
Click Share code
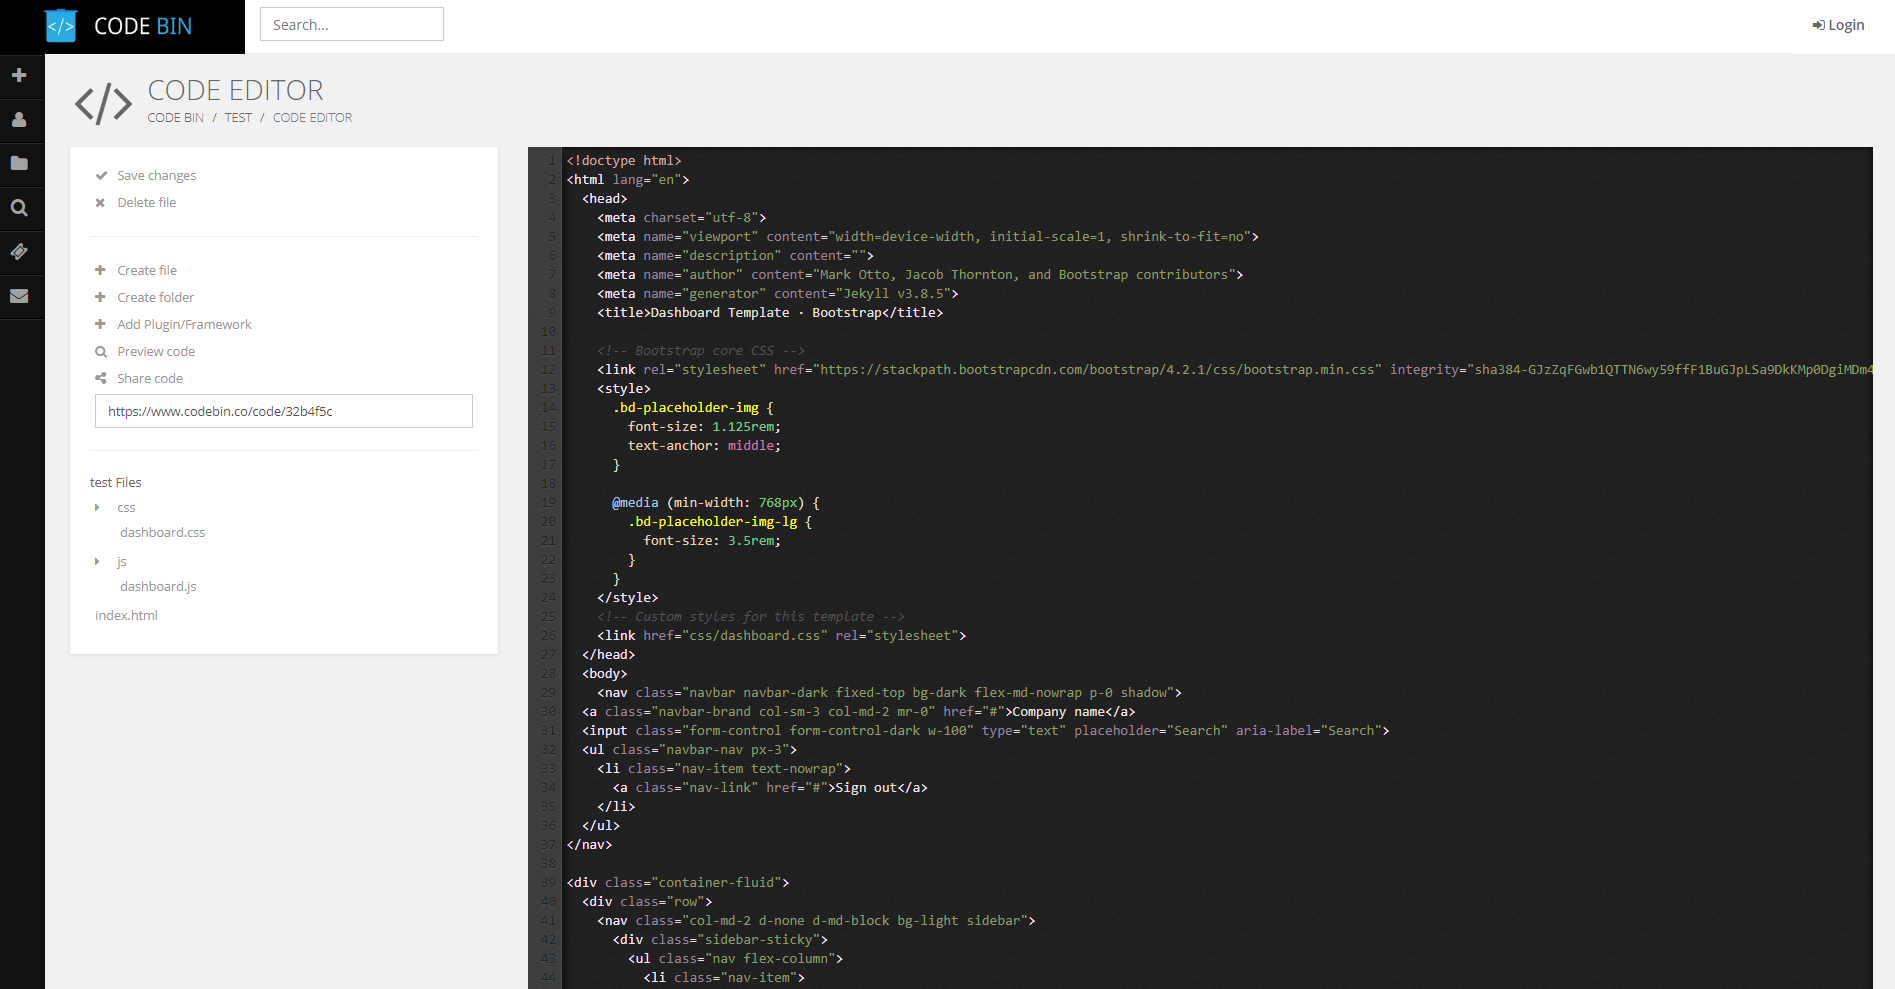pyautogui.click(x=150, y=378)
